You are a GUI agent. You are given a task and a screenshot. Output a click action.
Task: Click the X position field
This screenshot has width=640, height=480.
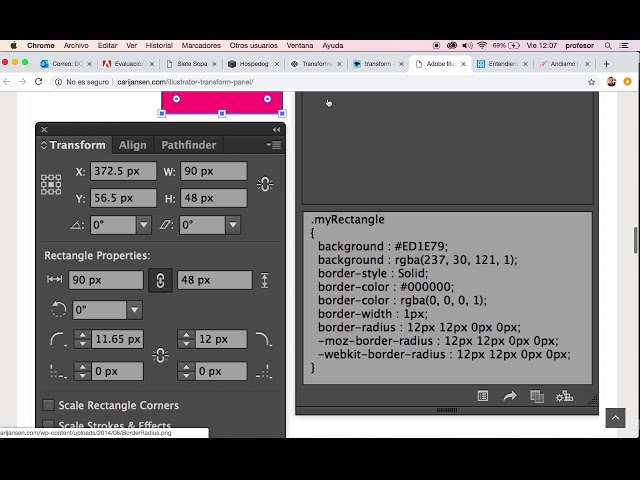pos(123,171)
